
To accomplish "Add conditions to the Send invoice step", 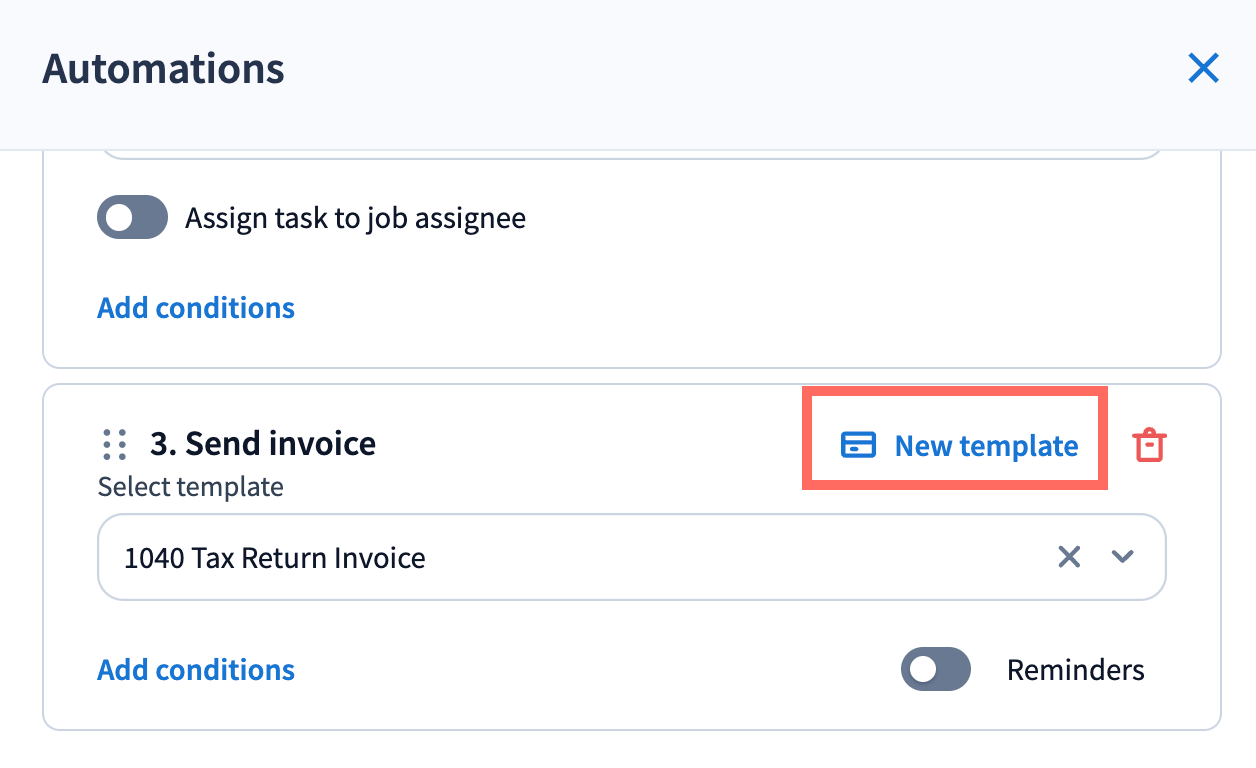I will pos(196,669).
